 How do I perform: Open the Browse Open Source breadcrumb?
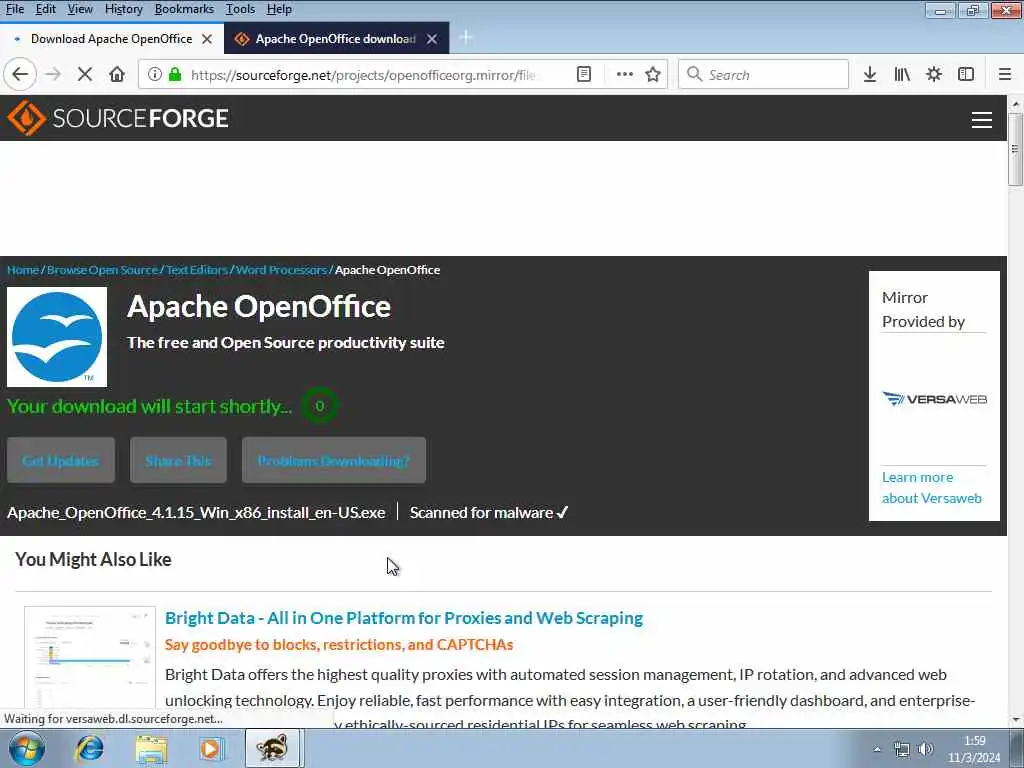[x=103, y=270]
